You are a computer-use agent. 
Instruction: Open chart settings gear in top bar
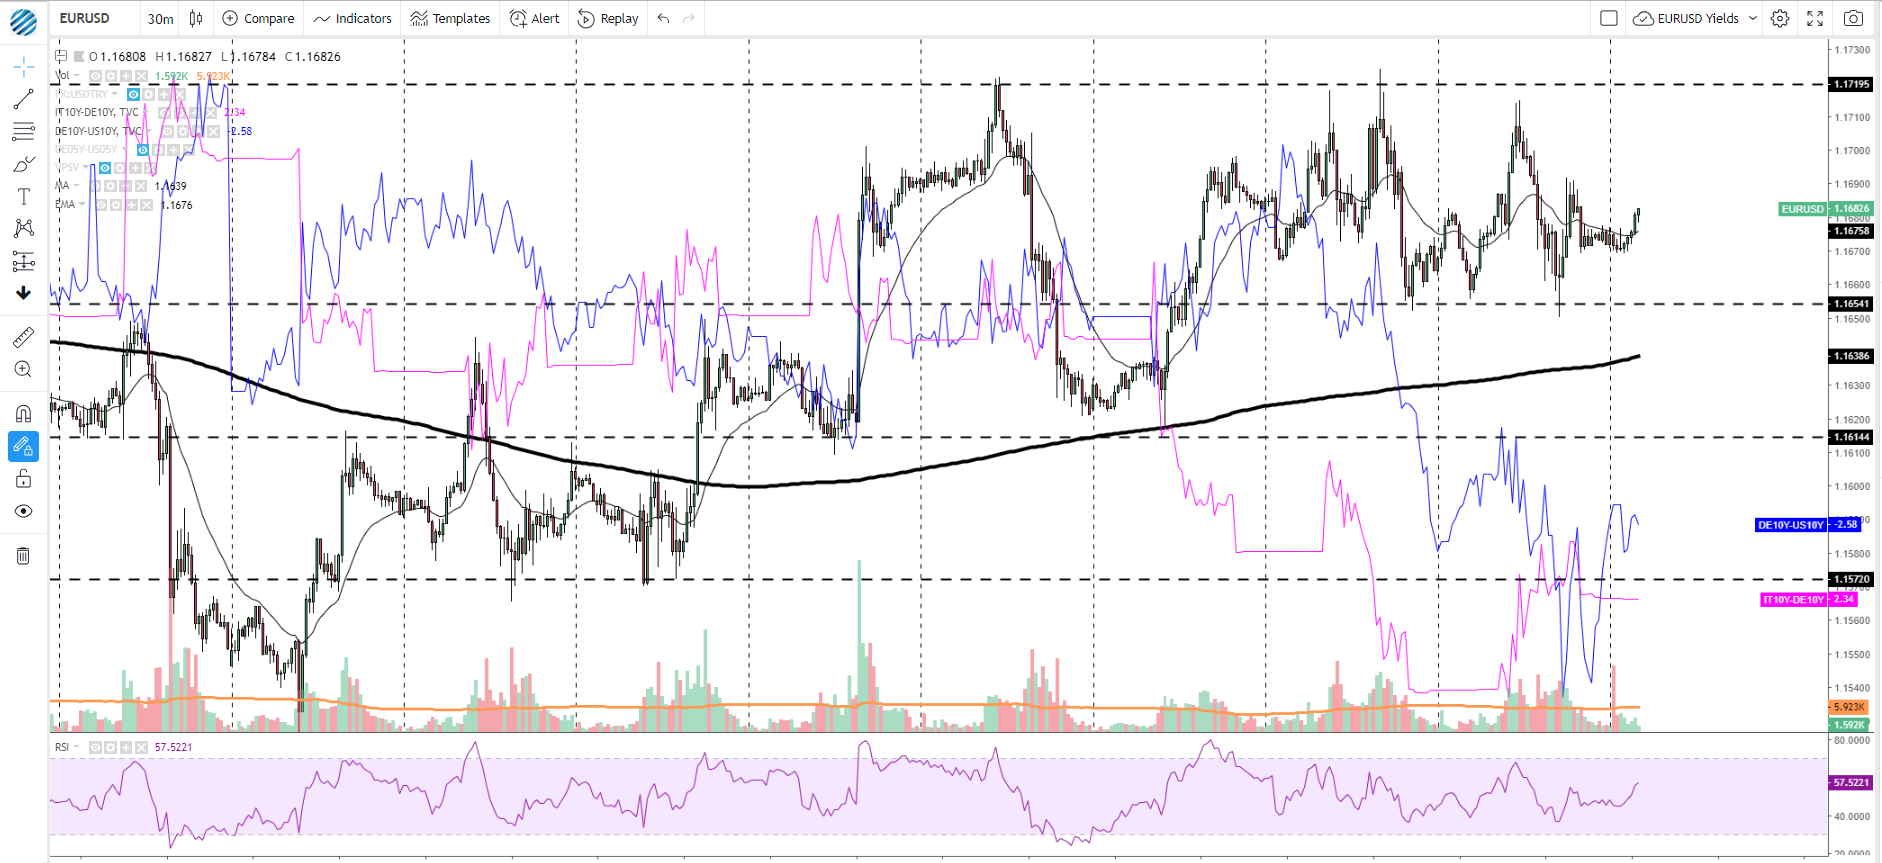1780,18
